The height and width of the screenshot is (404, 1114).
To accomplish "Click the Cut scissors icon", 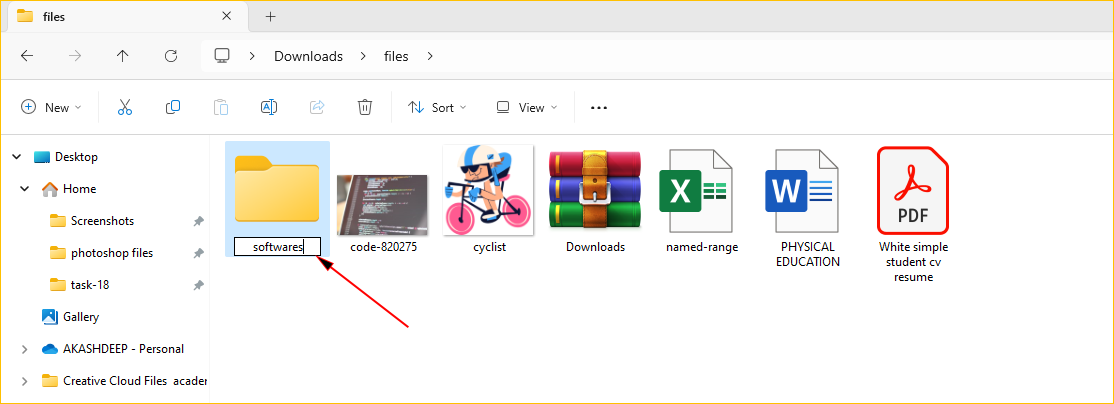I will point(125,107).
